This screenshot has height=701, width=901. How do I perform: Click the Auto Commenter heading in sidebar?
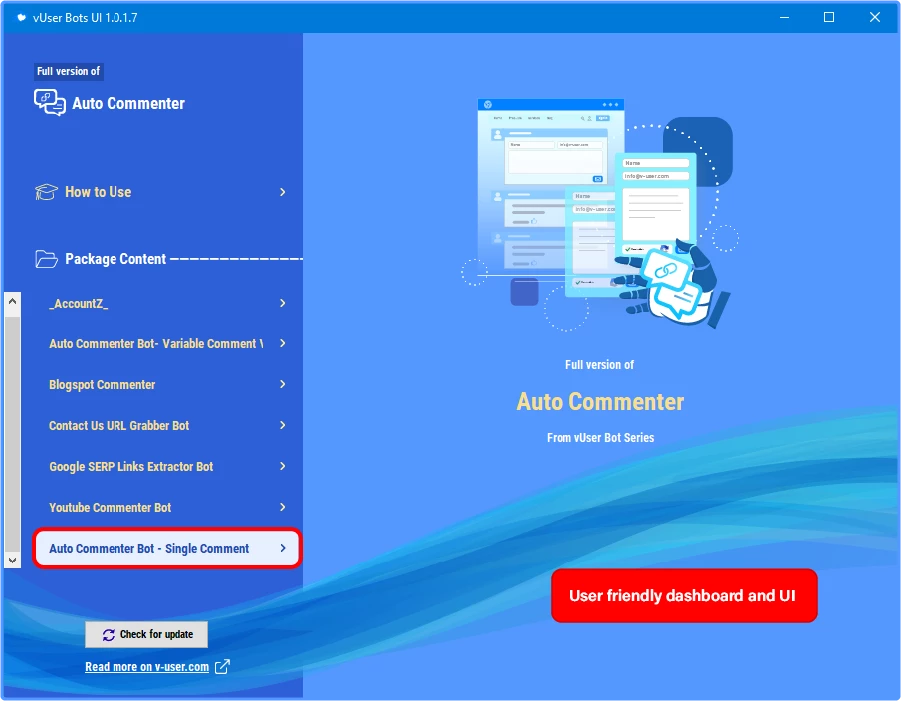coord(128,103)
